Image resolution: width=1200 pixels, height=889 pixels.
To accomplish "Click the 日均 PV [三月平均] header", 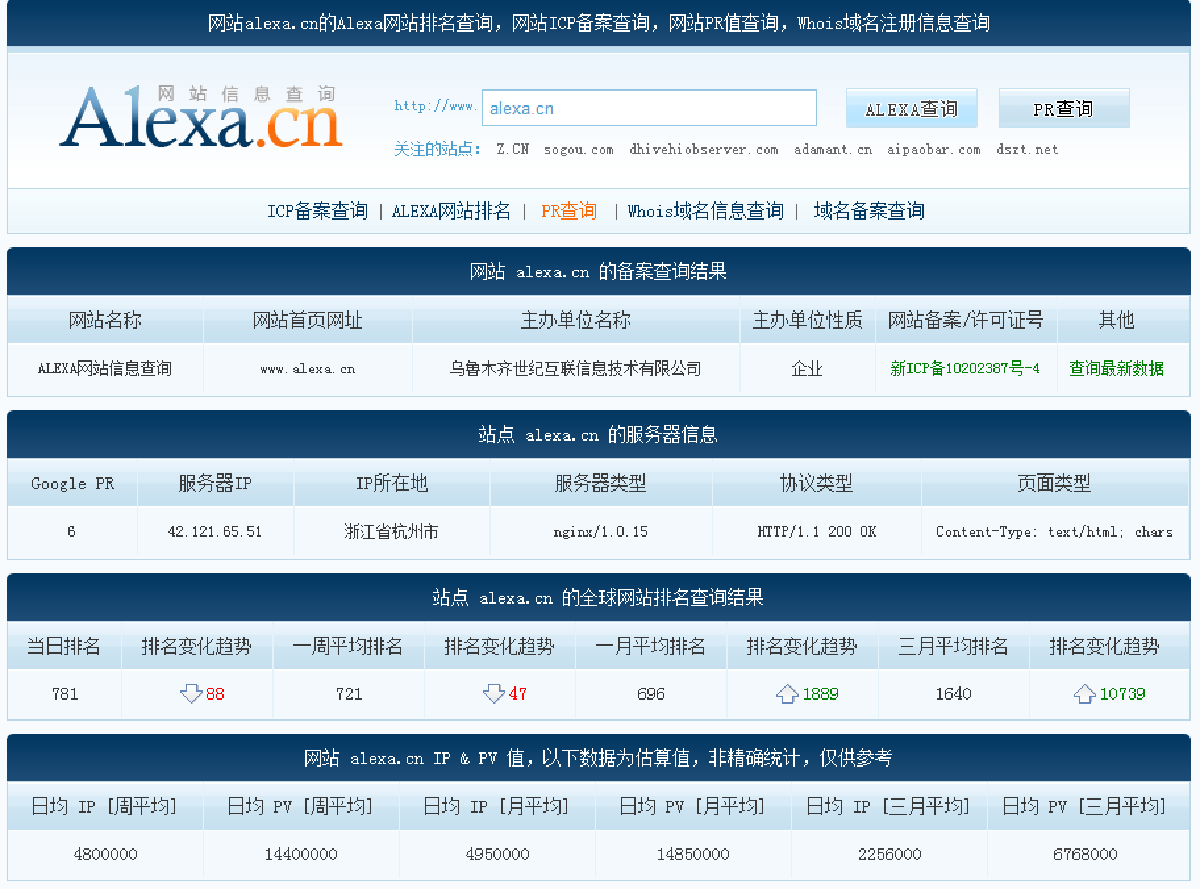I will tap(1084, 806).
